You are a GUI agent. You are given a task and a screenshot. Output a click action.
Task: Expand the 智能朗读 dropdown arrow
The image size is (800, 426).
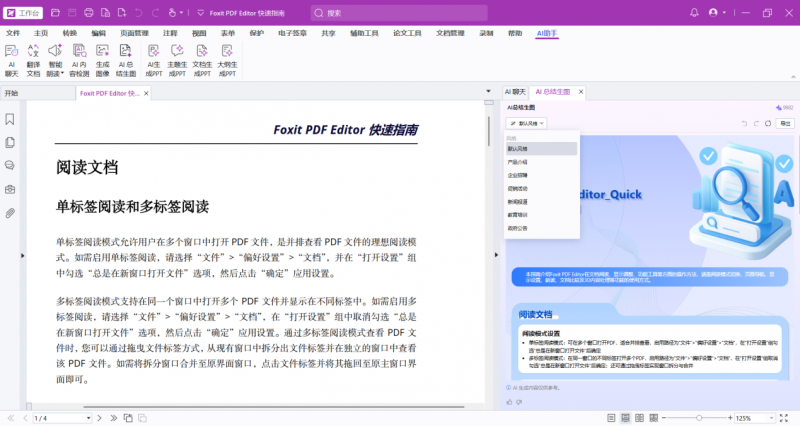coord(62,73)
